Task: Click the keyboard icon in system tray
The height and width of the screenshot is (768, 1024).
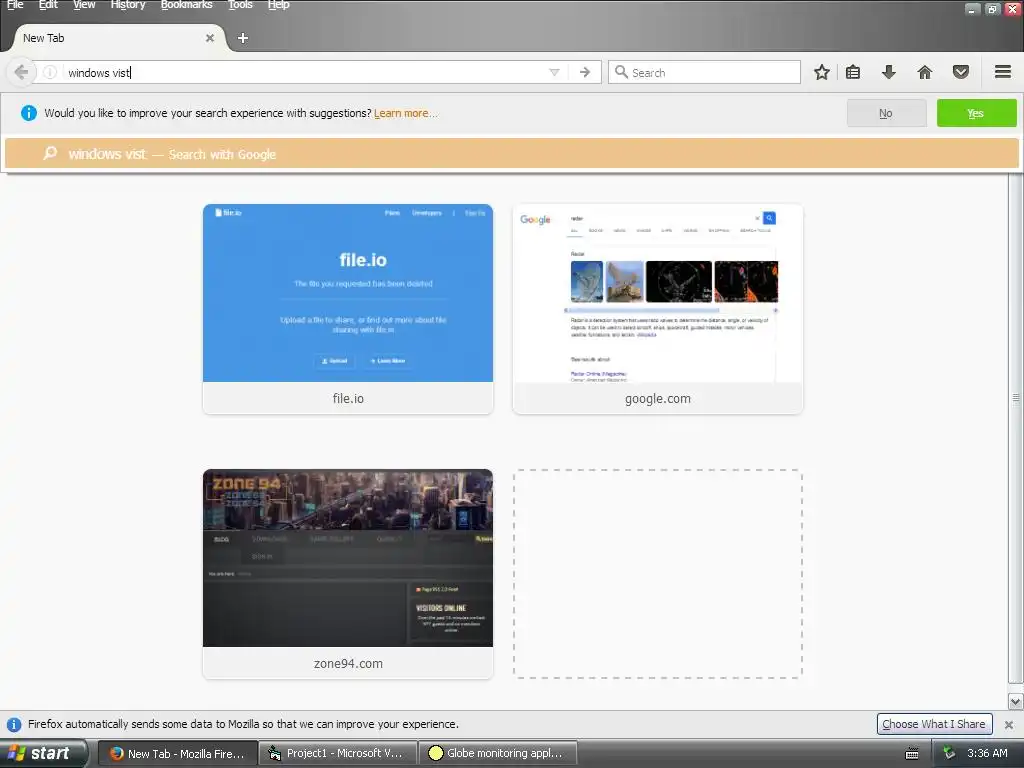Action: [912, 754]
